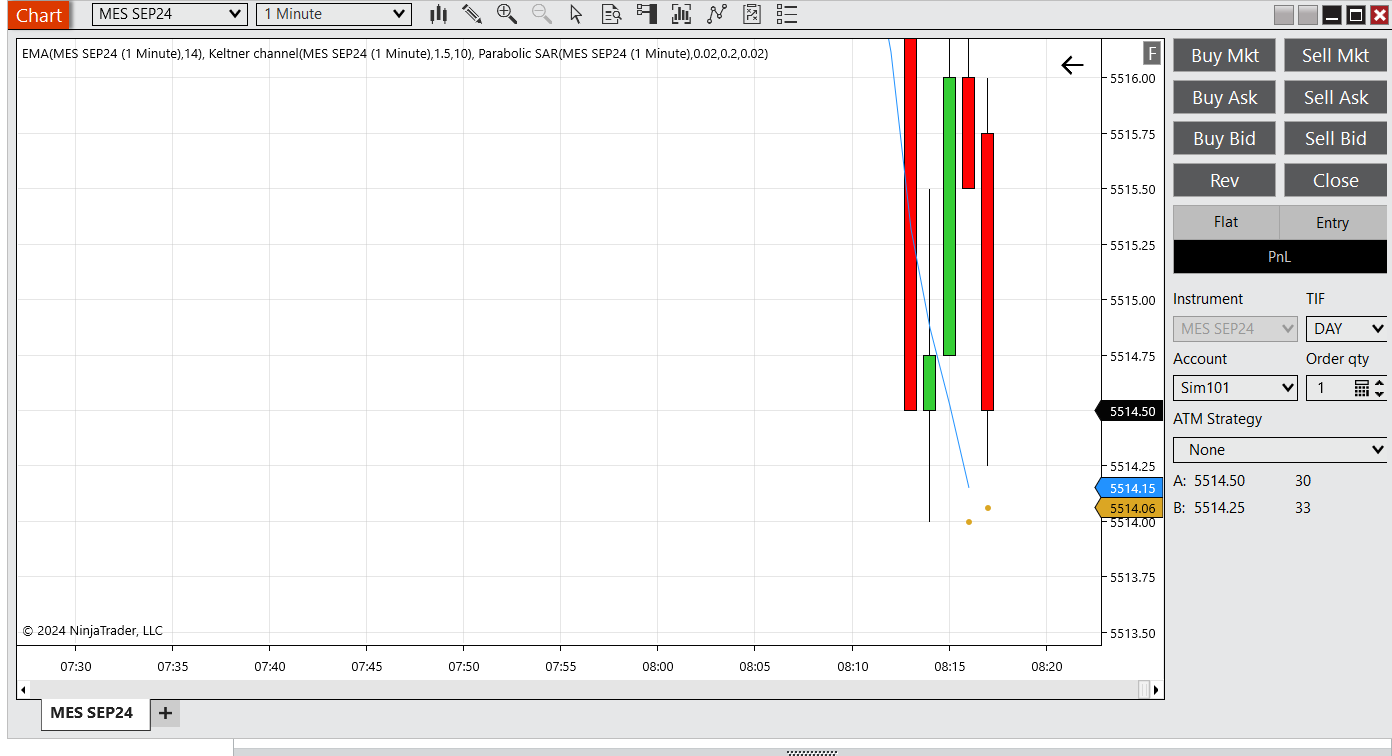Open the 1 Minute interval dropdown
1392x756 pixels.
point(334,14)
